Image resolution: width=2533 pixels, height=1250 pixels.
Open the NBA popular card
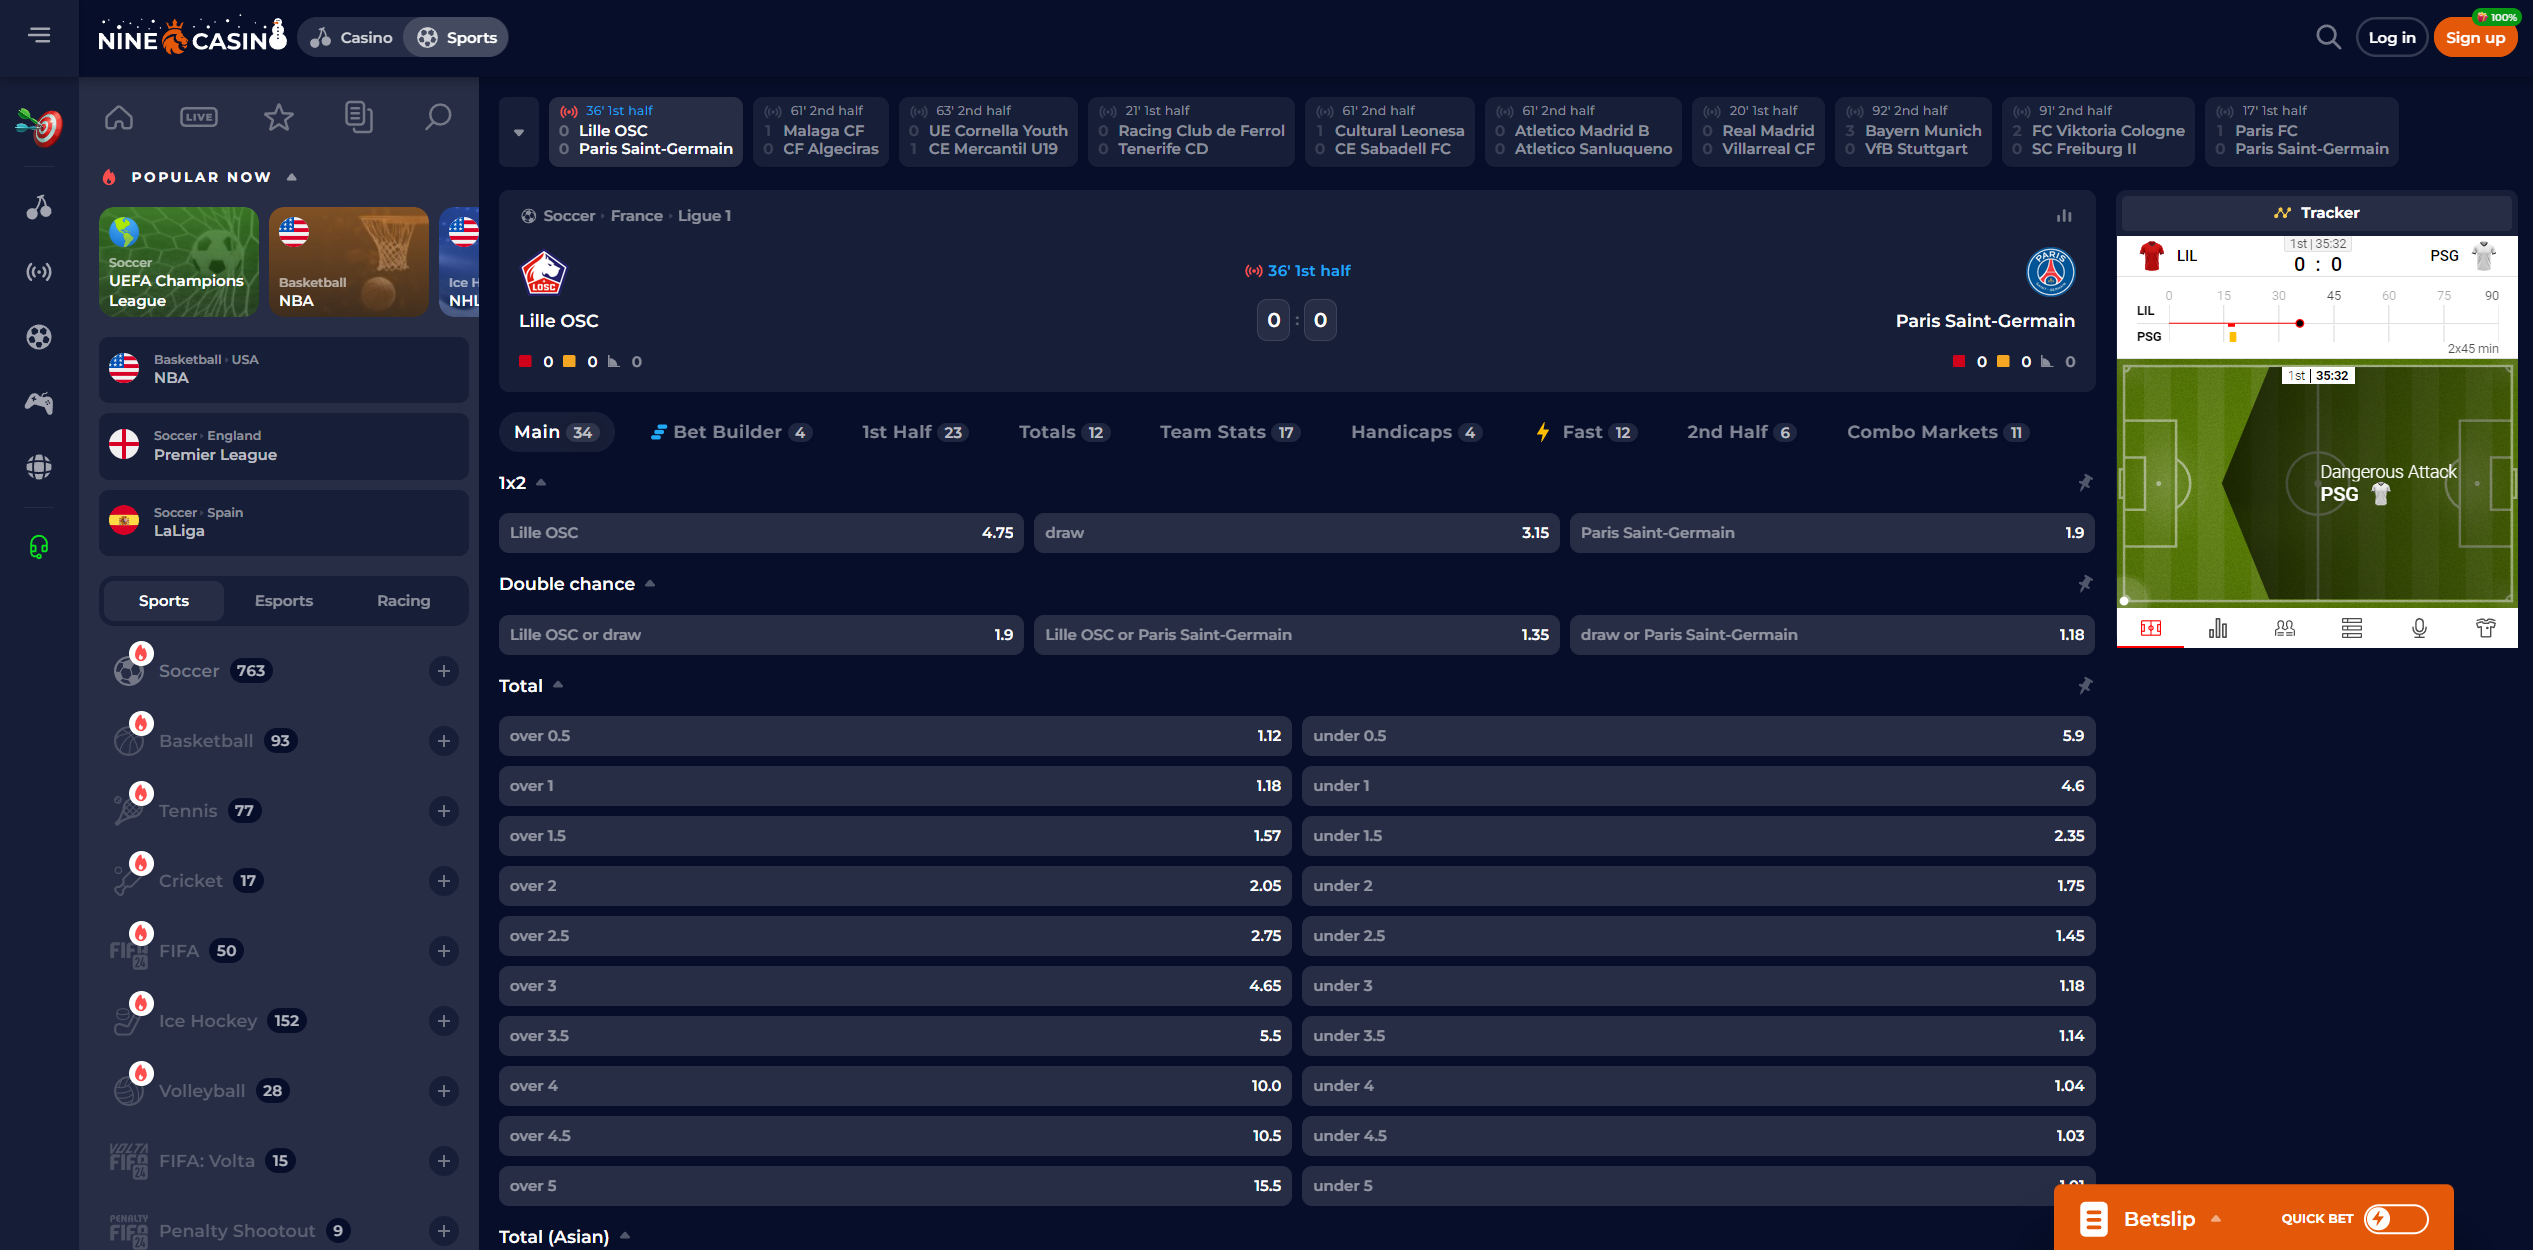pyautogui.click(x=349, y=262)
